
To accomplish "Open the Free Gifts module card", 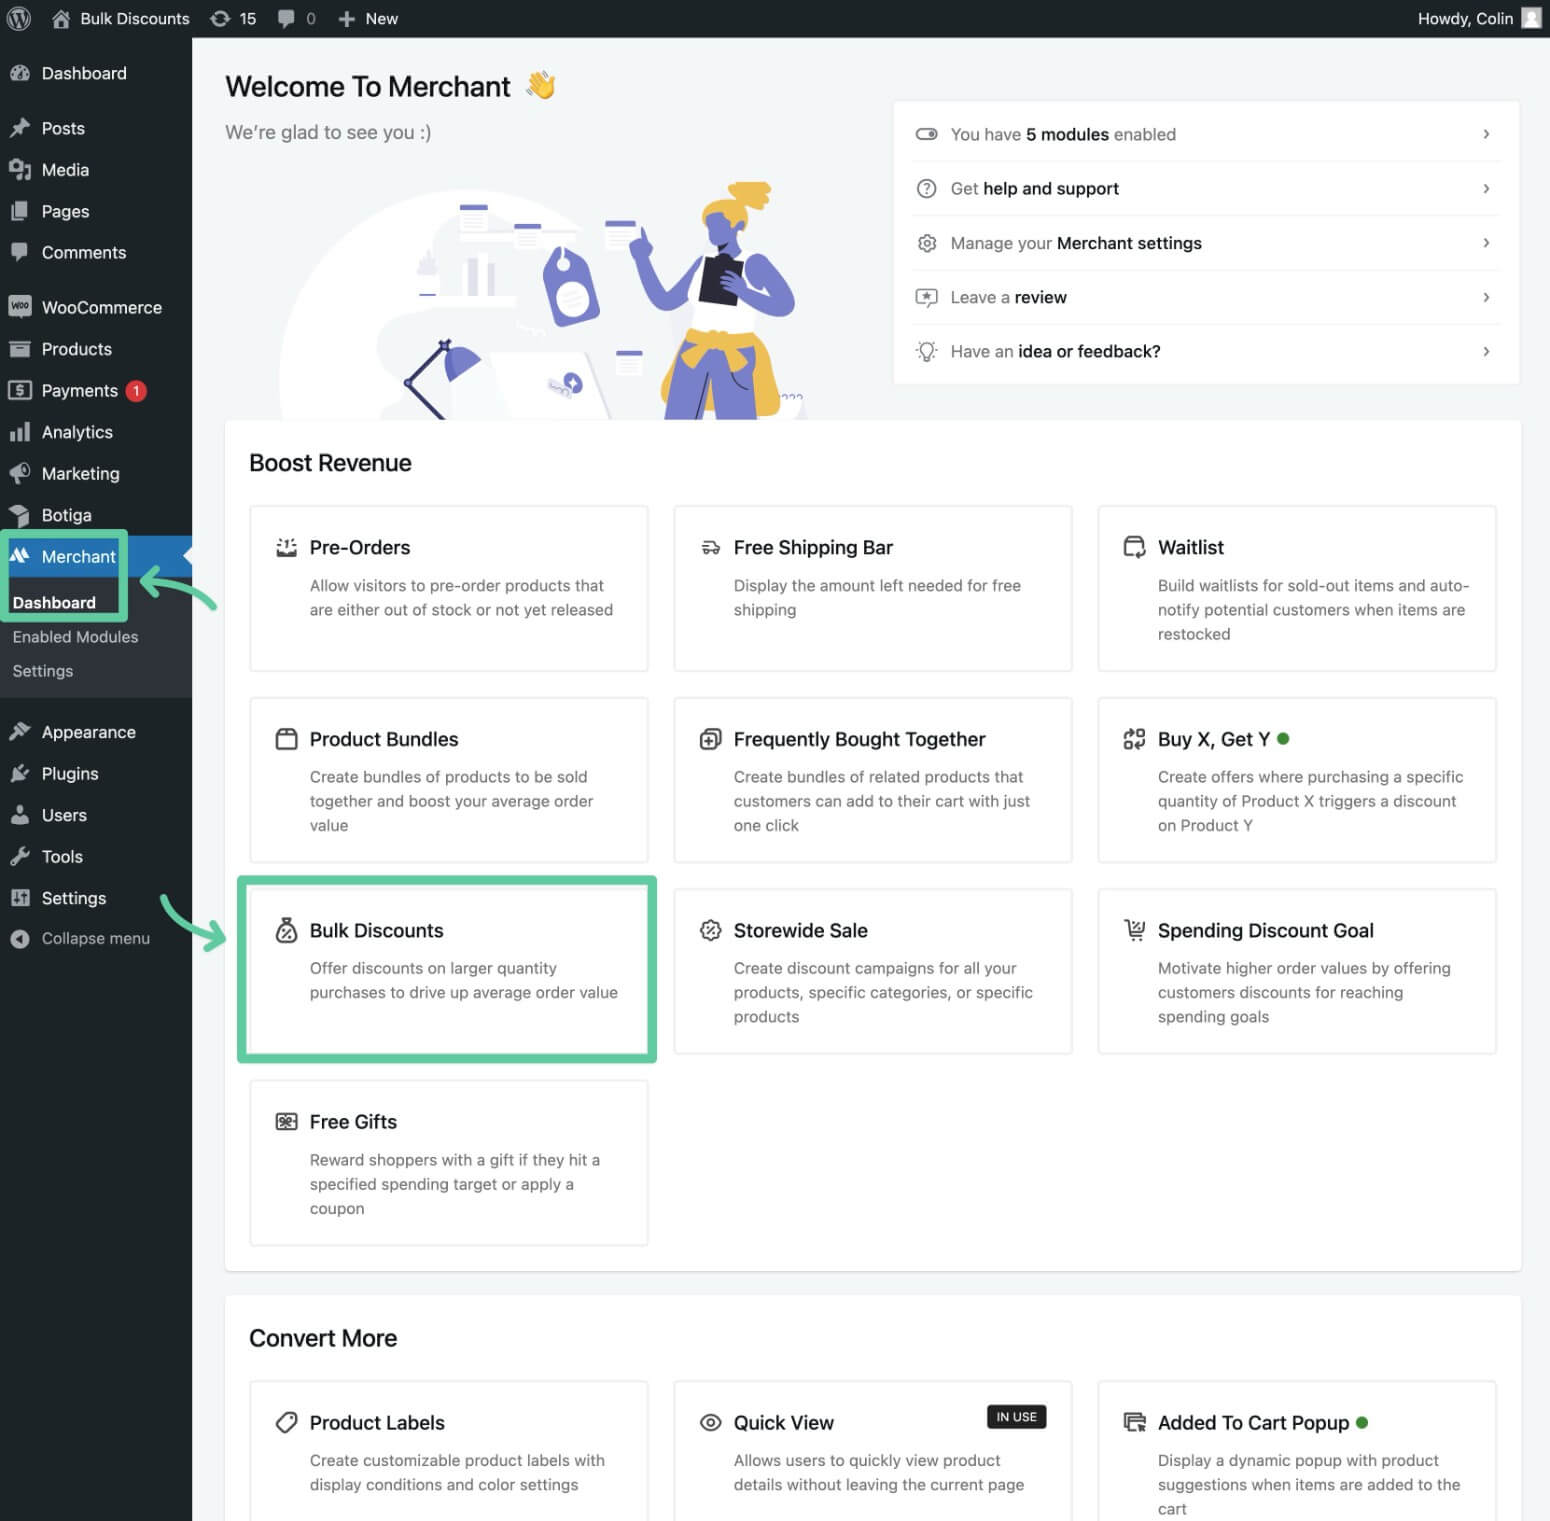I will [x=449, y=1163].
